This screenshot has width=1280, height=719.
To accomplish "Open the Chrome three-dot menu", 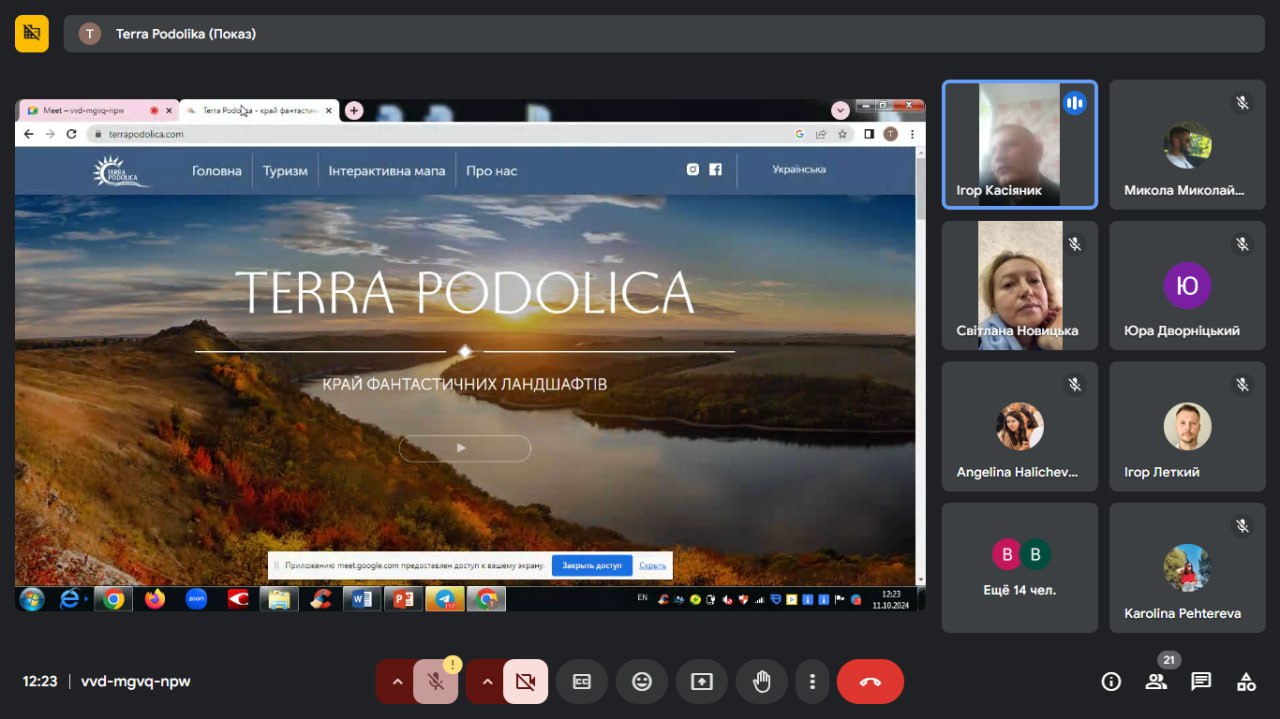I will 910,134.
